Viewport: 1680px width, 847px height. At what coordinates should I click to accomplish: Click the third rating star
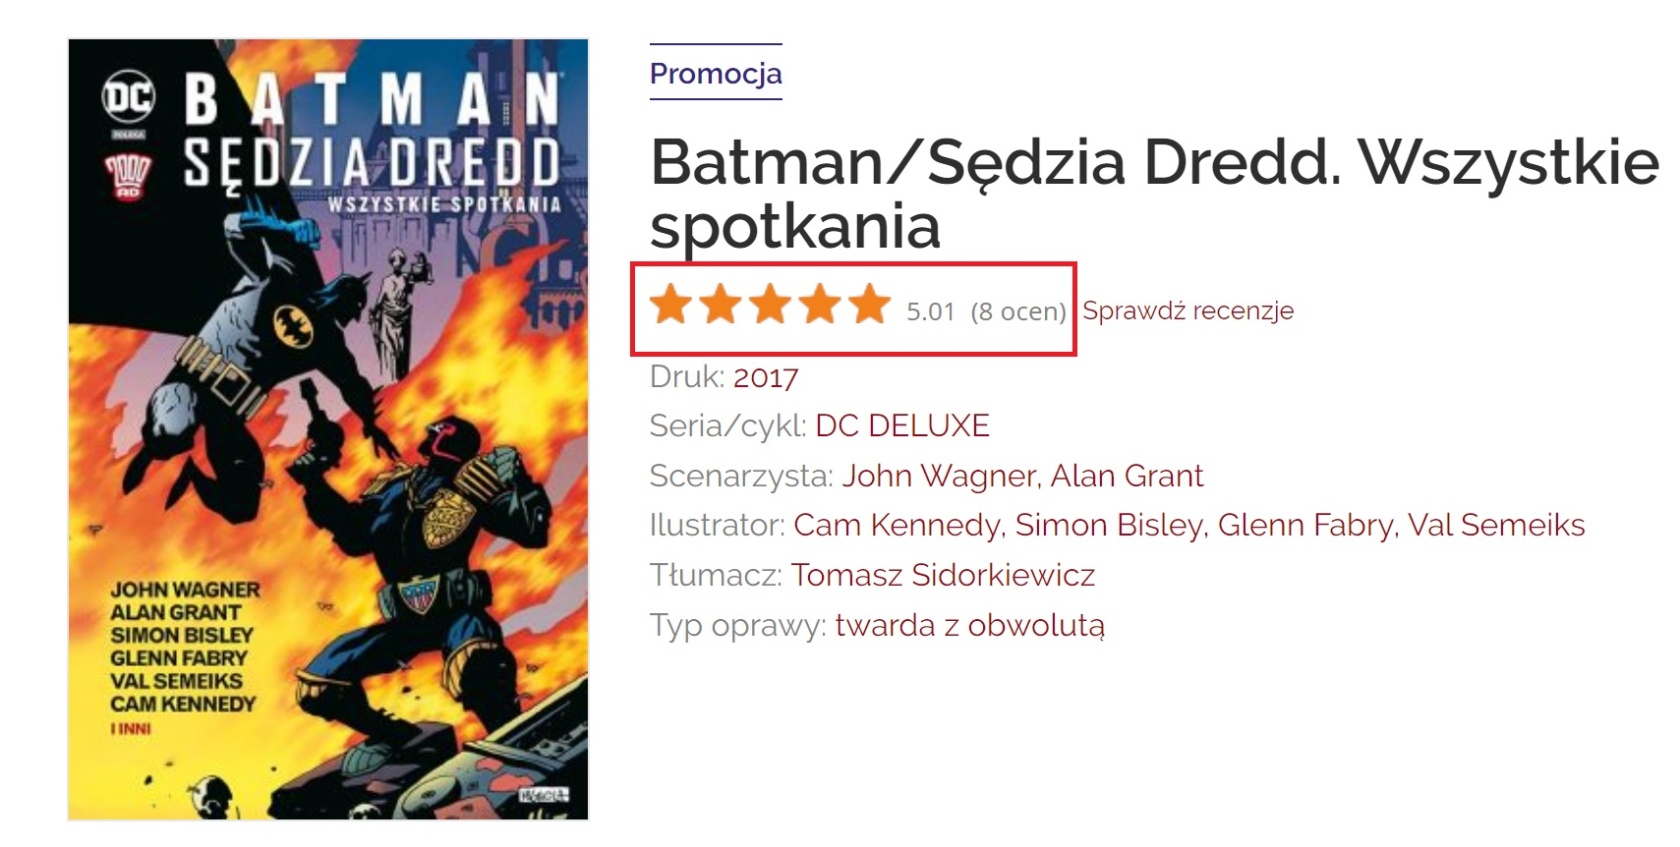[x=770, y=305]
